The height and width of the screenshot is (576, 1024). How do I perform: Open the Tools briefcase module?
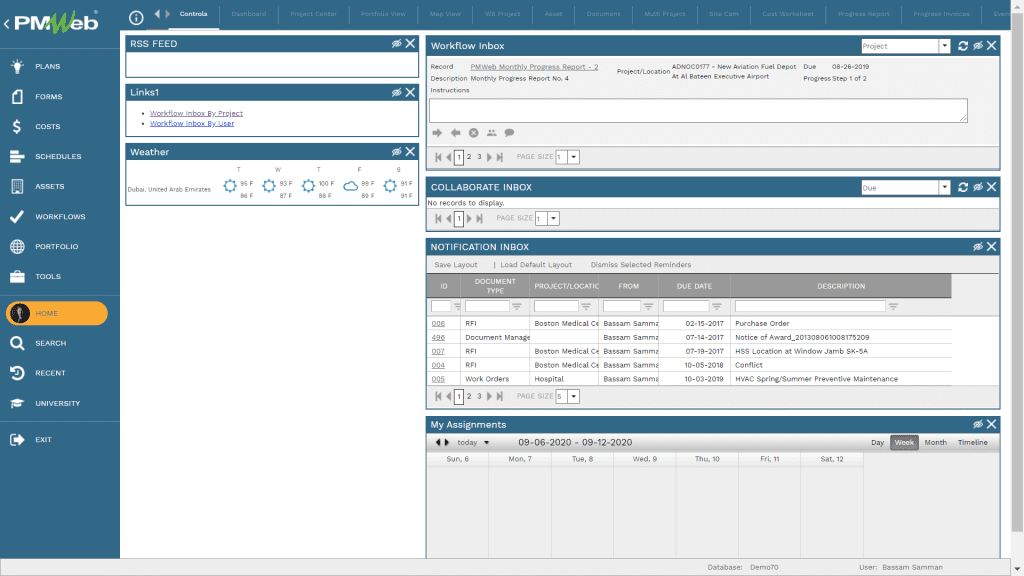tap(47, 277)
